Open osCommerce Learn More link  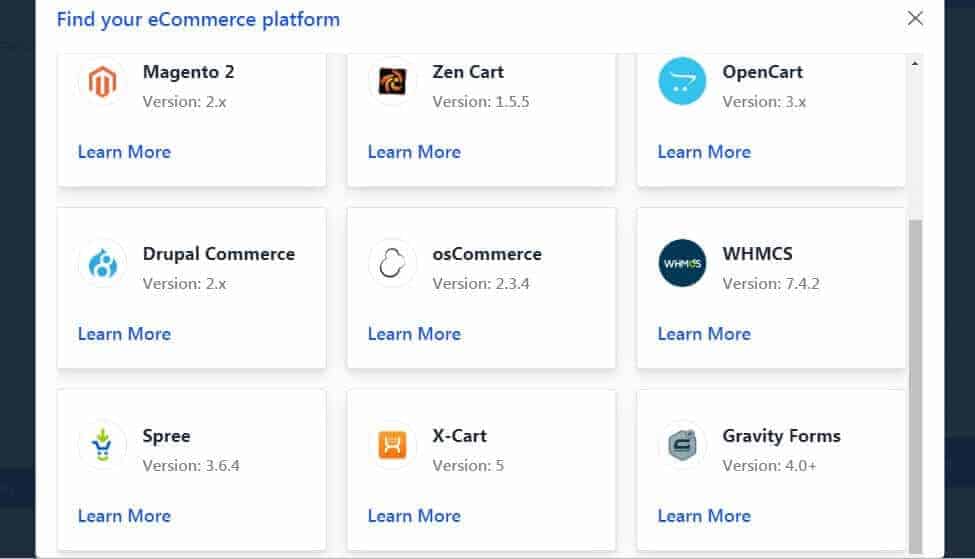(x=414, y=334)
